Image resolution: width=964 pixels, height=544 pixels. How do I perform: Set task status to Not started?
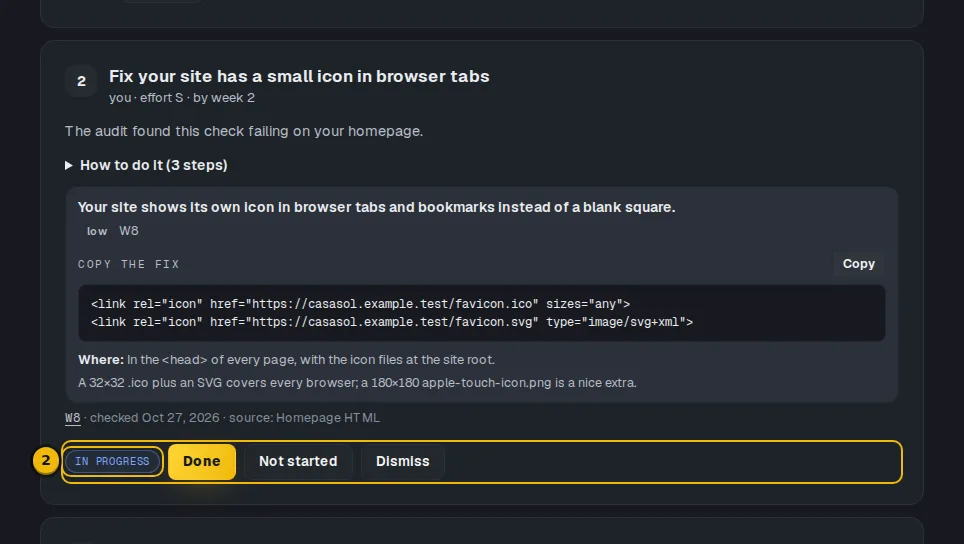298,462
